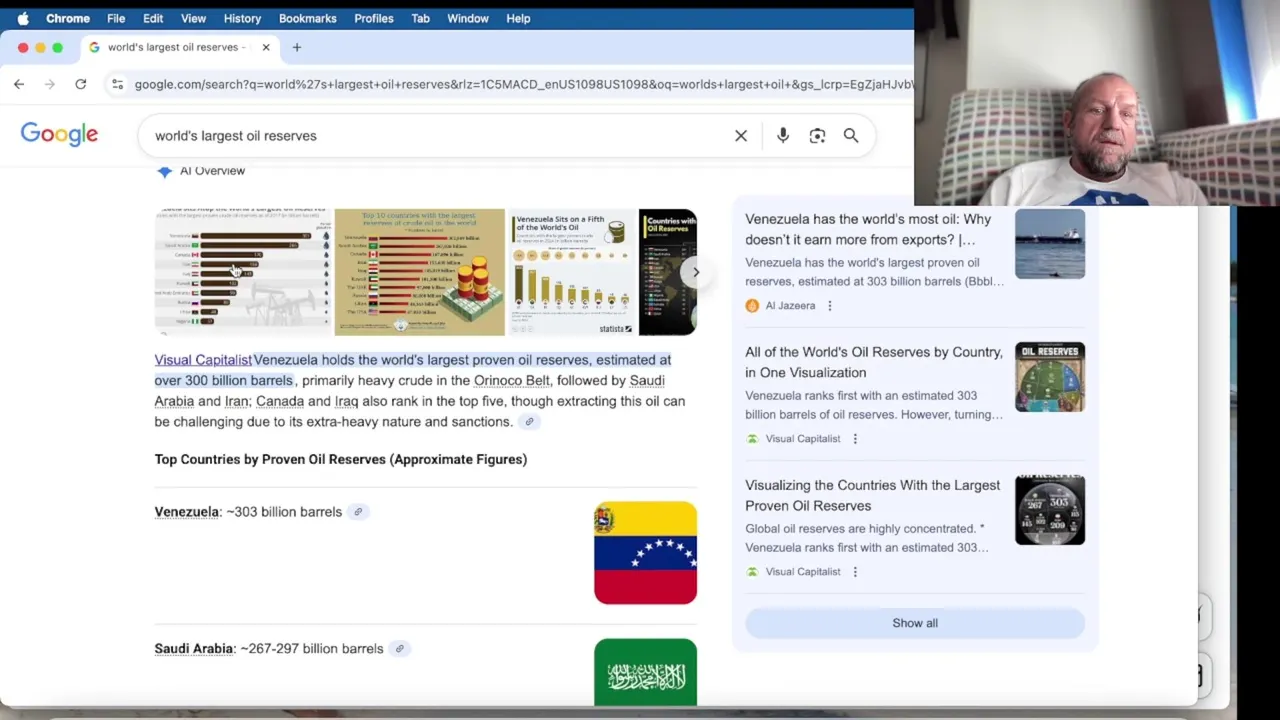Open the History menu

pos(242,18)
